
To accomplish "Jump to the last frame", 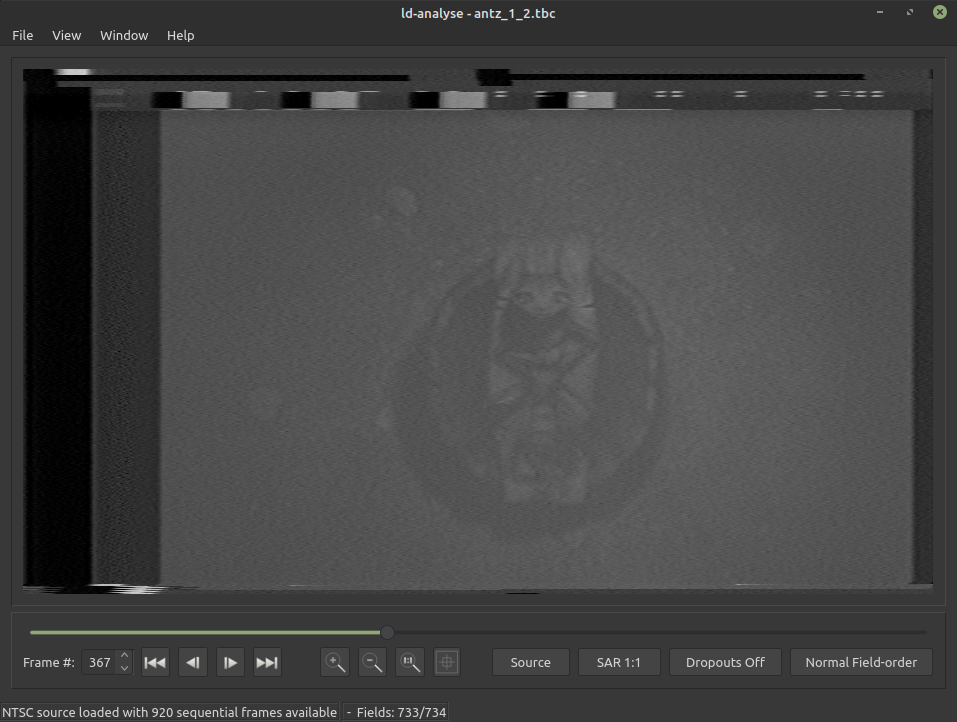I will click(x=267, y=662).
